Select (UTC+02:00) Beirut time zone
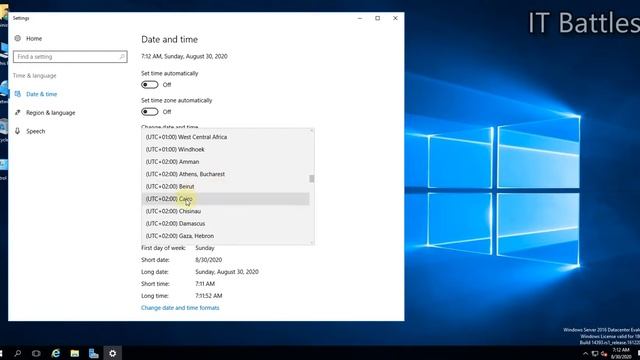Viewport: 640px width, 360px height. tap(225, 187)
